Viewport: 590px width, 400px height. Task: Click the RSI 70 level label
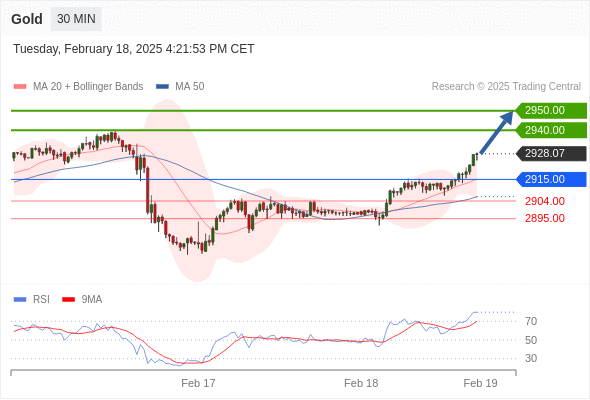point(531,321)
